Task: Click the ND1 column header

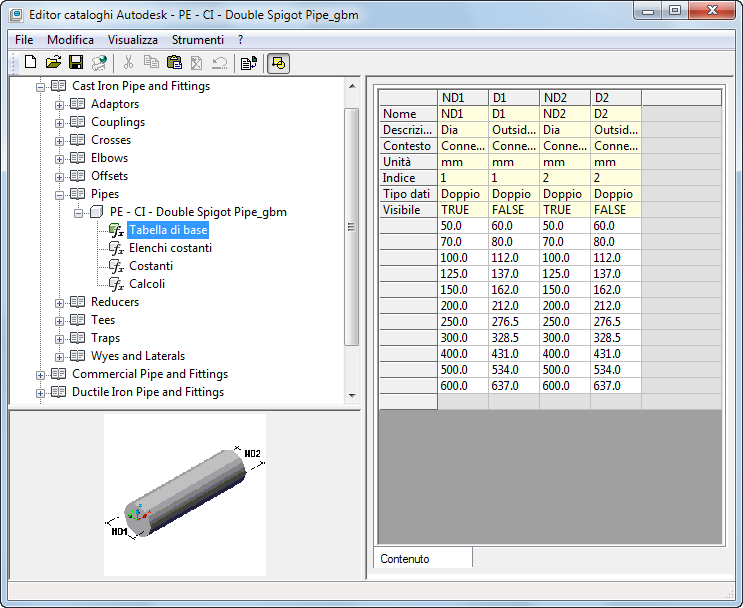Action: pos(463,98)
